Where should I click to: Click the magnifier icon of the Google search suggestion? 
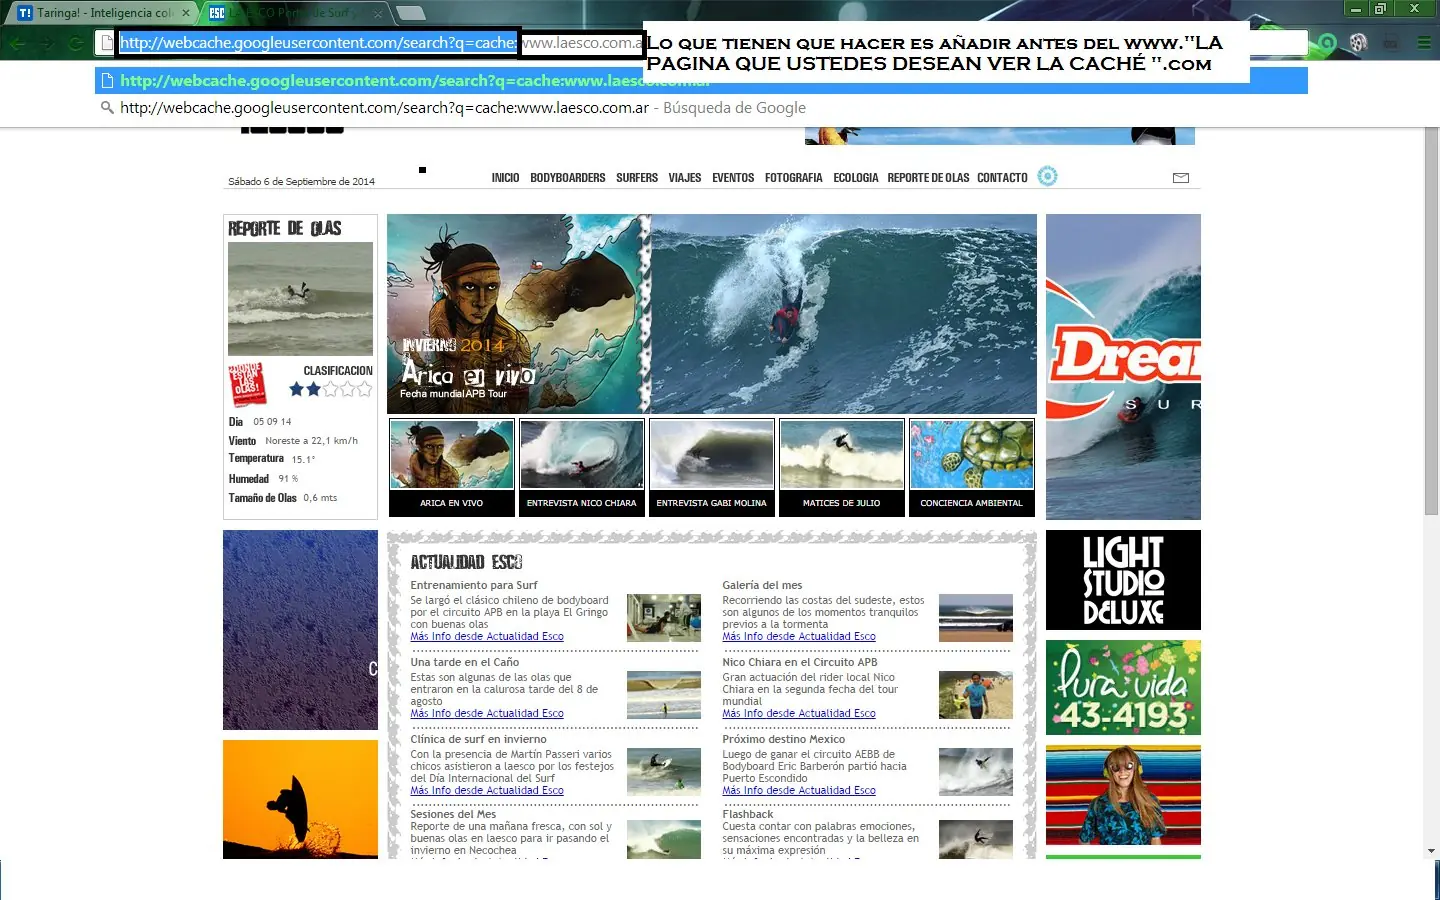[107, 108]
